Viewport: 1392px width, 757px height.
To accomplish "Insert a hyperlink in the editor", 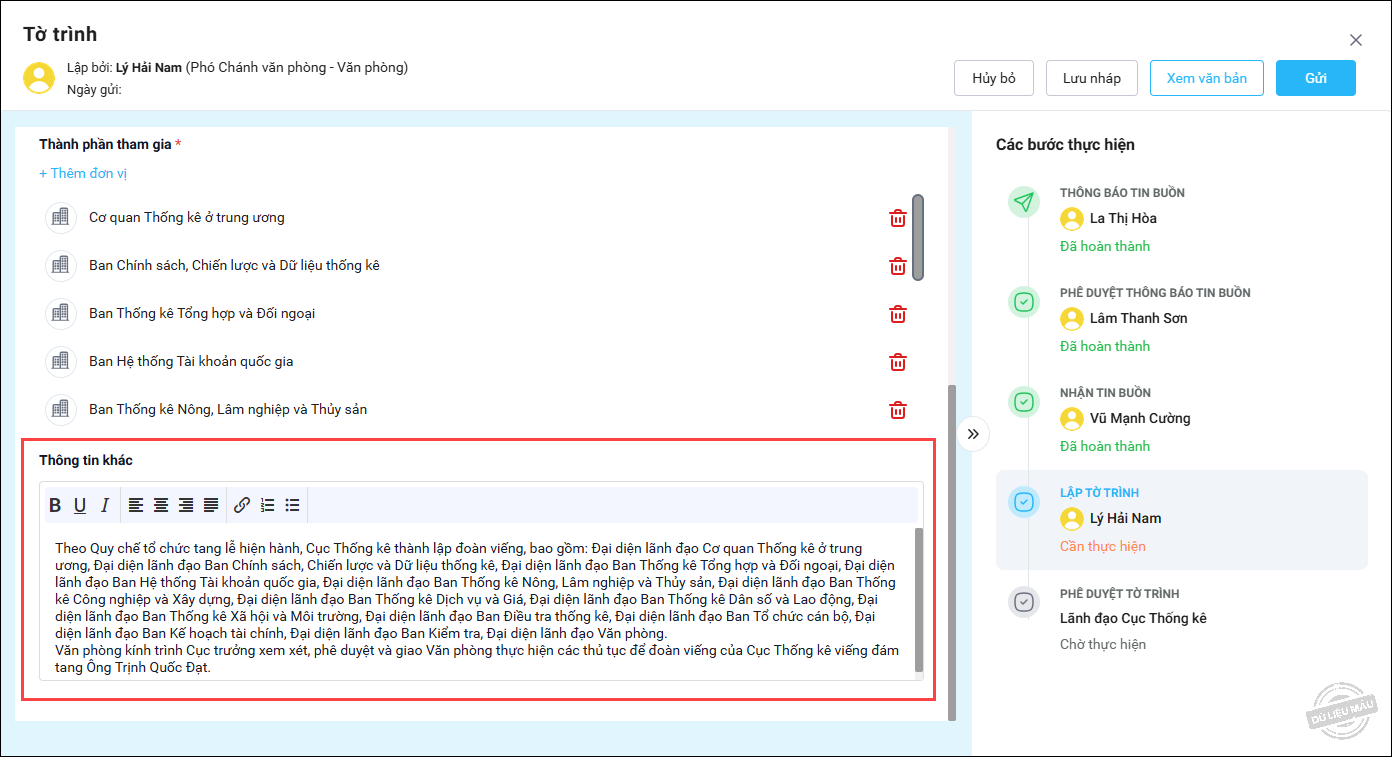I will click(242, 505).
